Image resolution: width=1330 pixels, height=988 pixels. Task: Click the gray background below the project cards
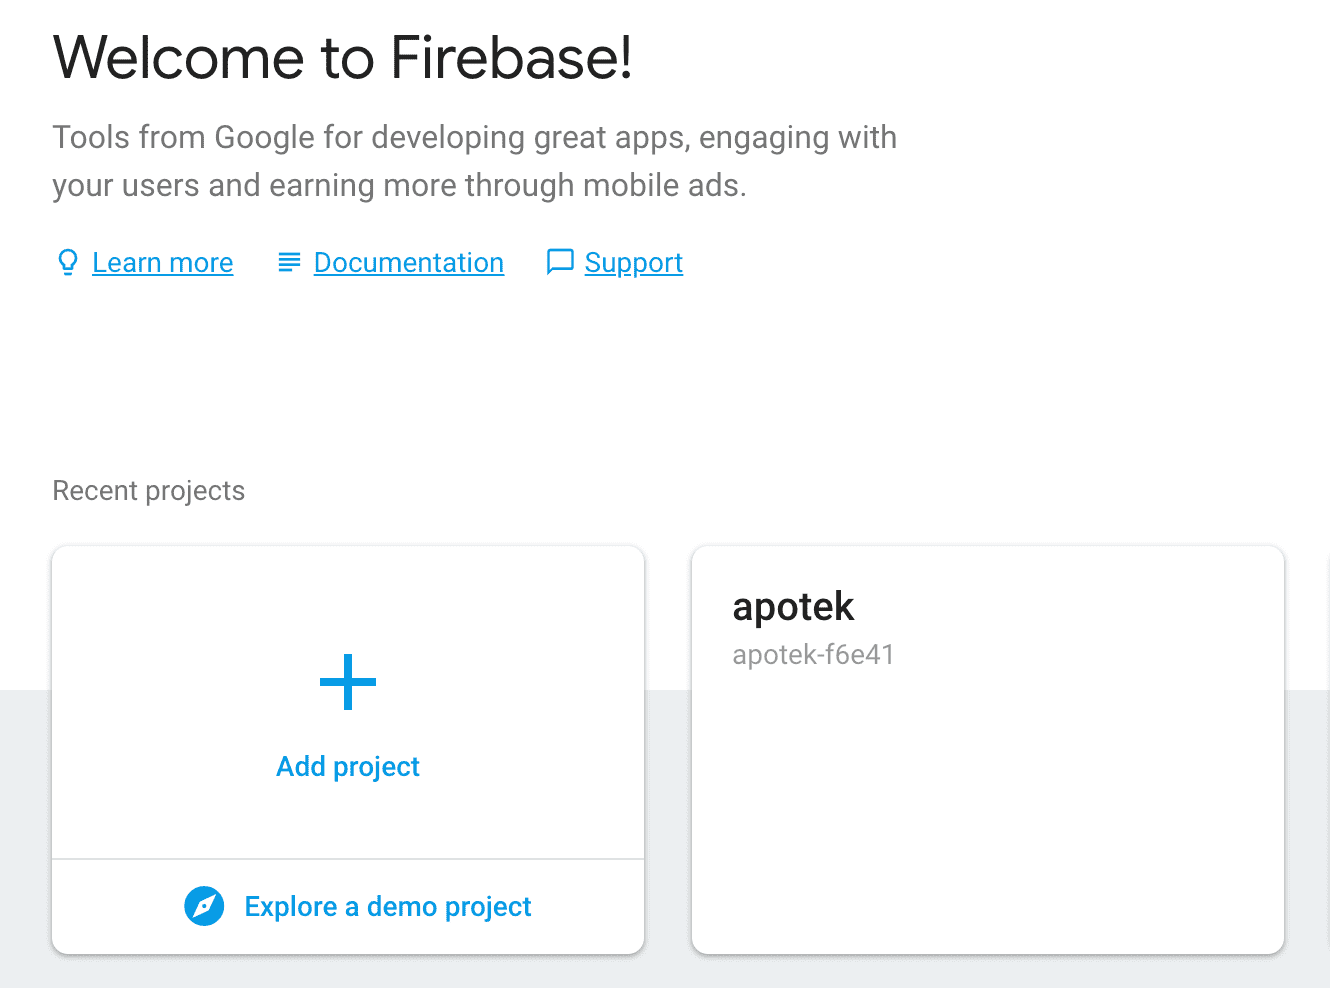665,972
